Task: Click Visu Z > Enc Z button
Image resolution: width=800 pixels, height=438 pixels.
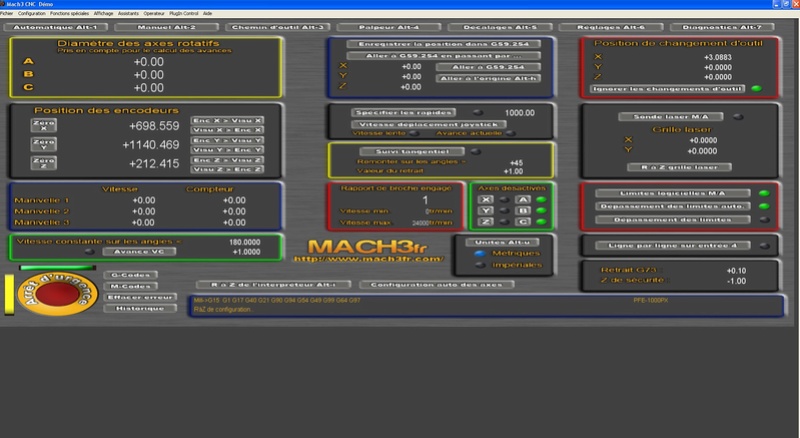Action: click(227, 169)
